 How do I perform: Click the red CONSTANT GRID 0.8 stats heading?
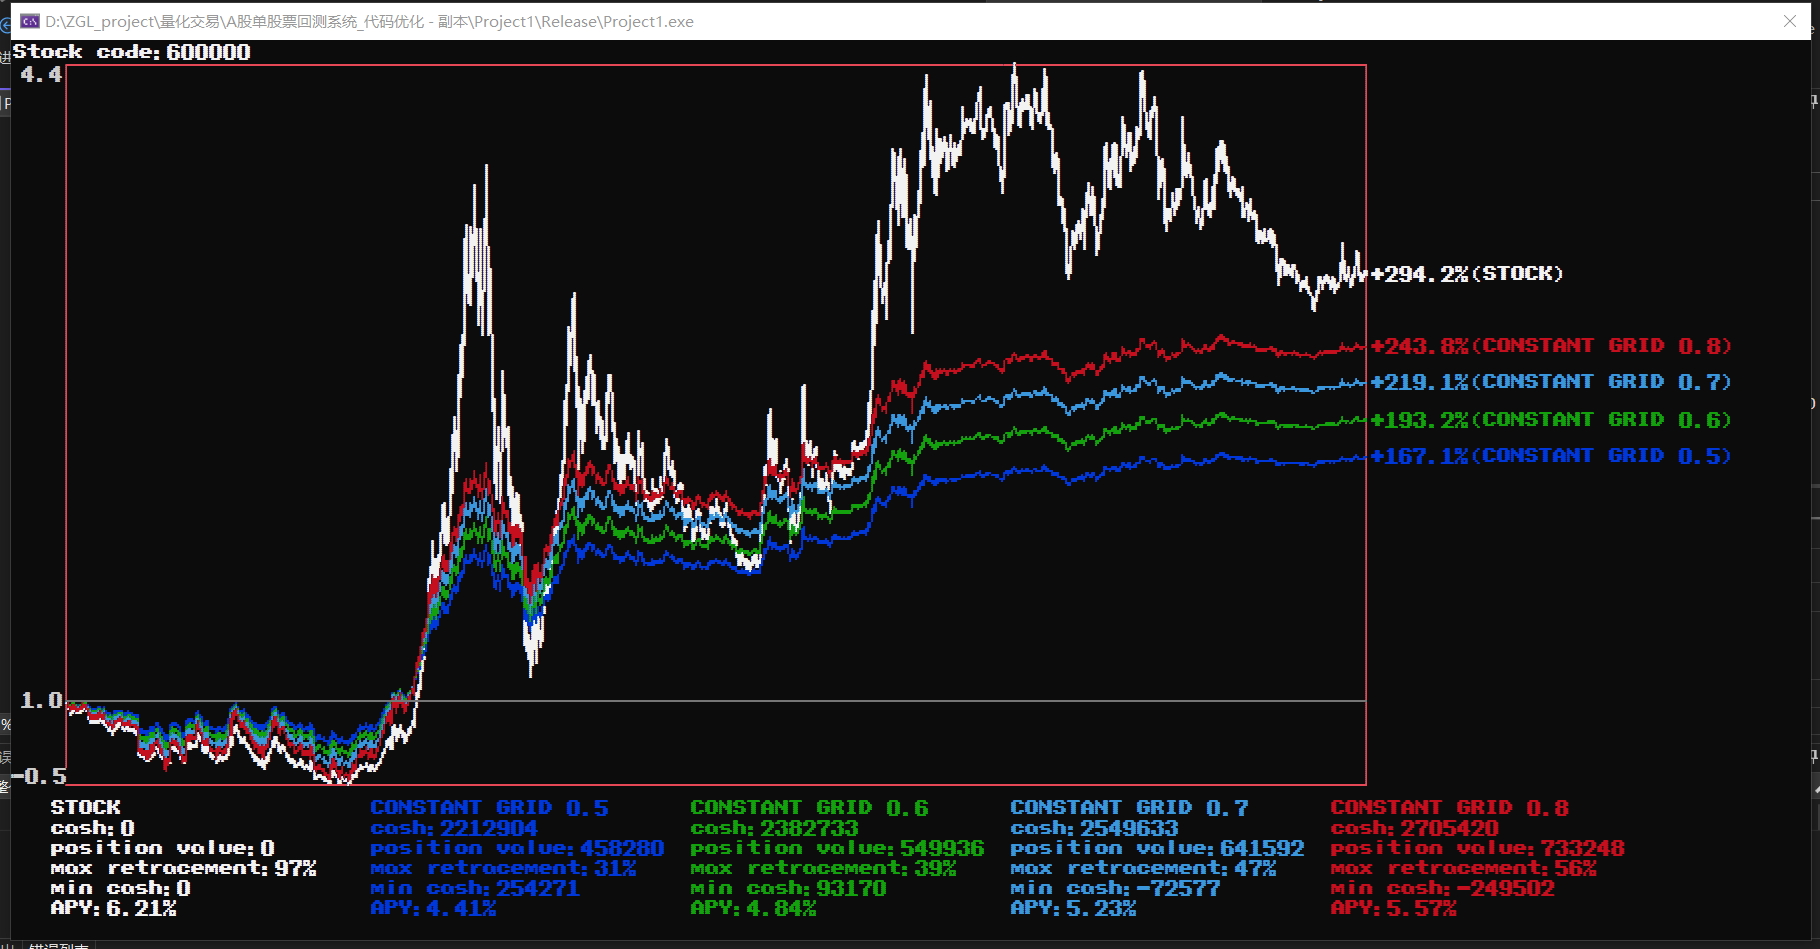coord(1449,807)
